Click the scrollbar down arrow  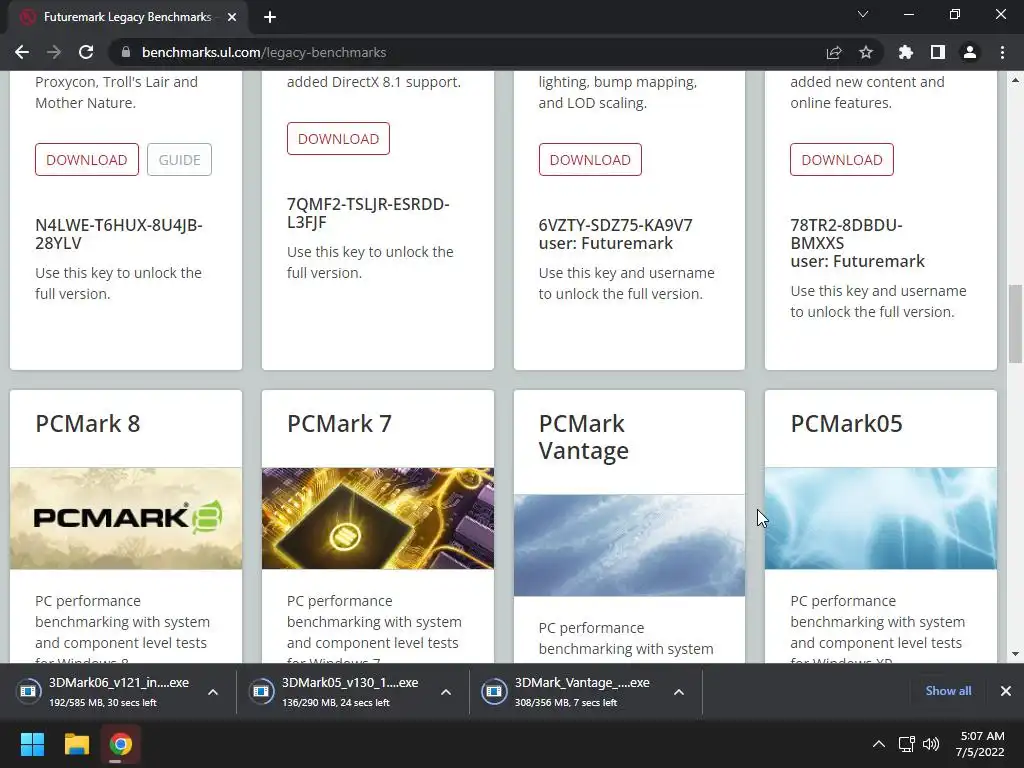pos(1015,654)
